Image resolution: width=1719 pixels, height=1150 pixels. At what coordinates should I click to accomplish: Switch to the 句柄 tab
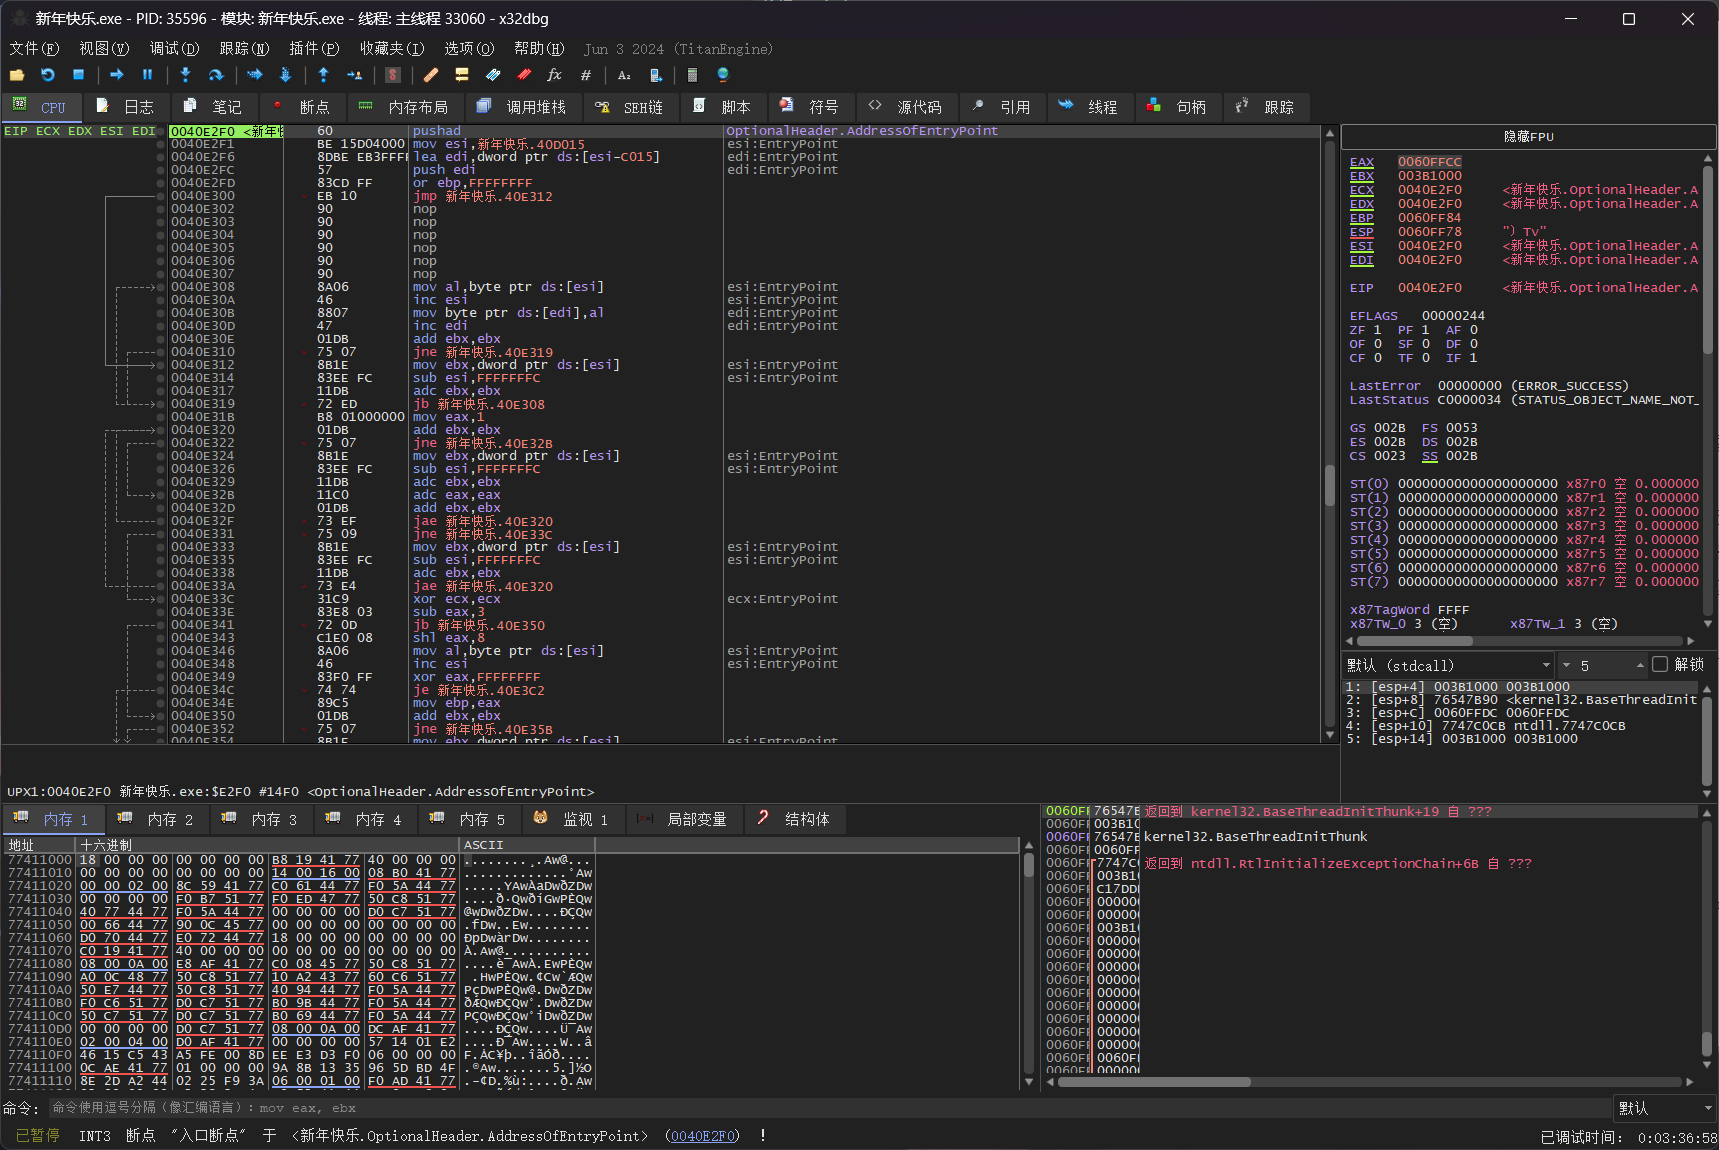coord(1178,107)
